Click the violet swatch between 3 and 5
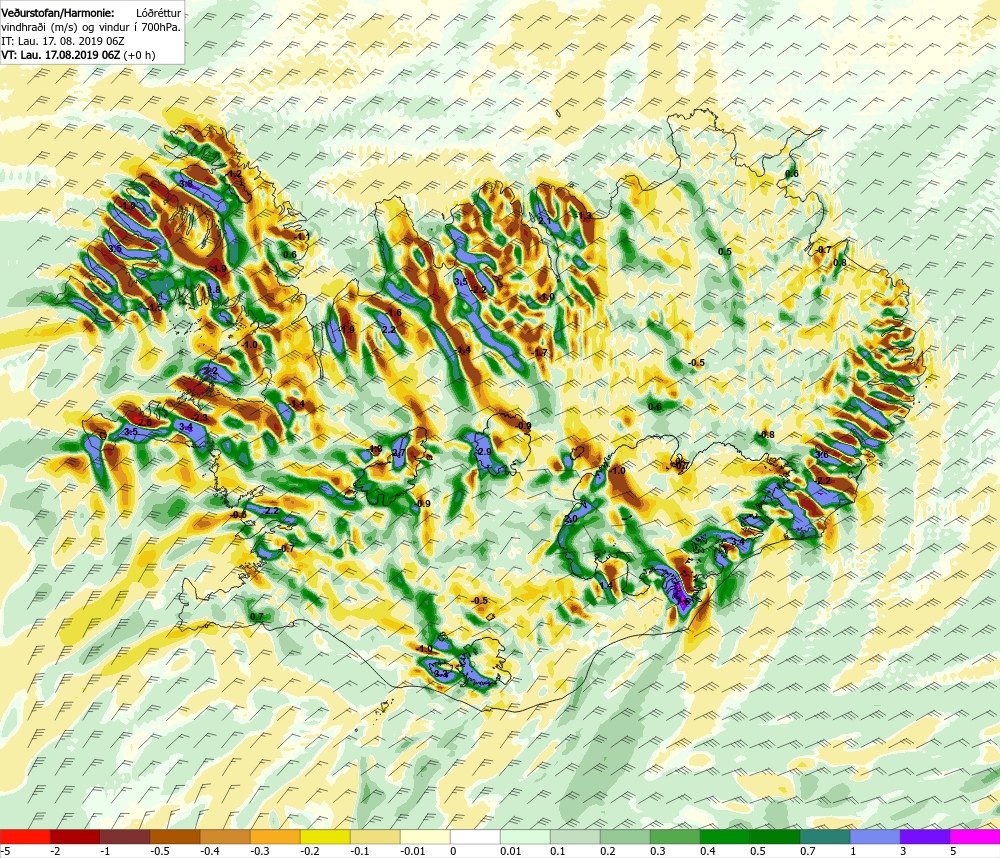This screenshot has height=858, width=1000. click(925, 836)
